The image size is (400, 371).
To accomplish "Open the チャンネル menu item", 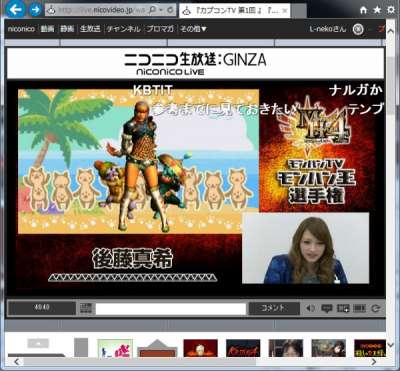I will 123,29.
